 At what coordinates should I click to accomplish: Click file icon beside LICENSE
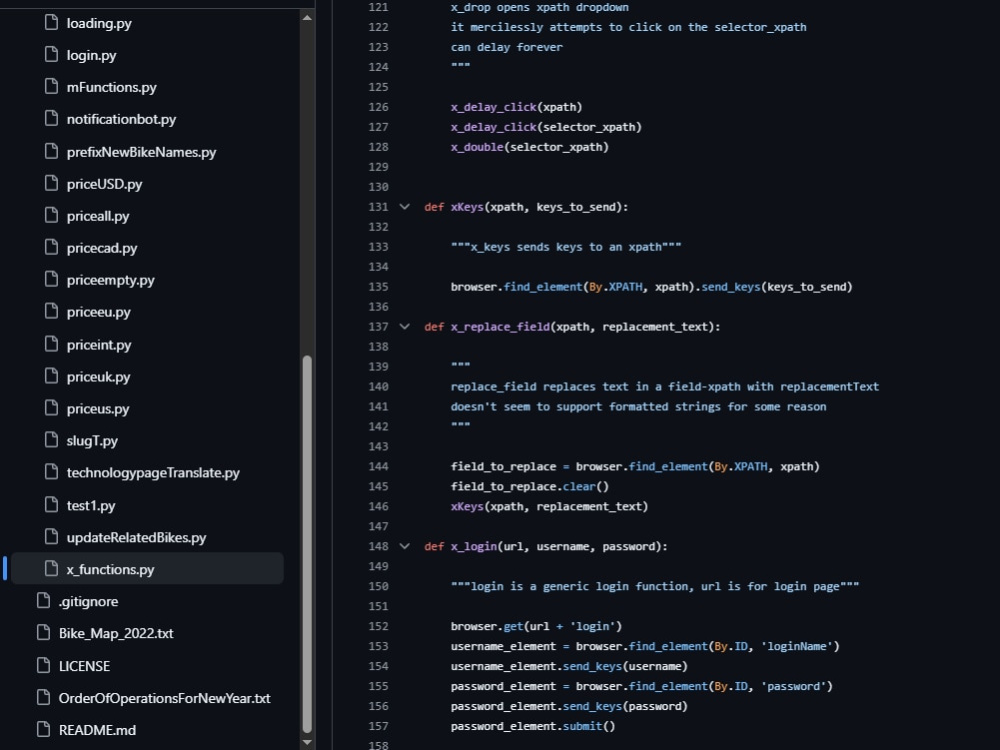click(43, 666)
